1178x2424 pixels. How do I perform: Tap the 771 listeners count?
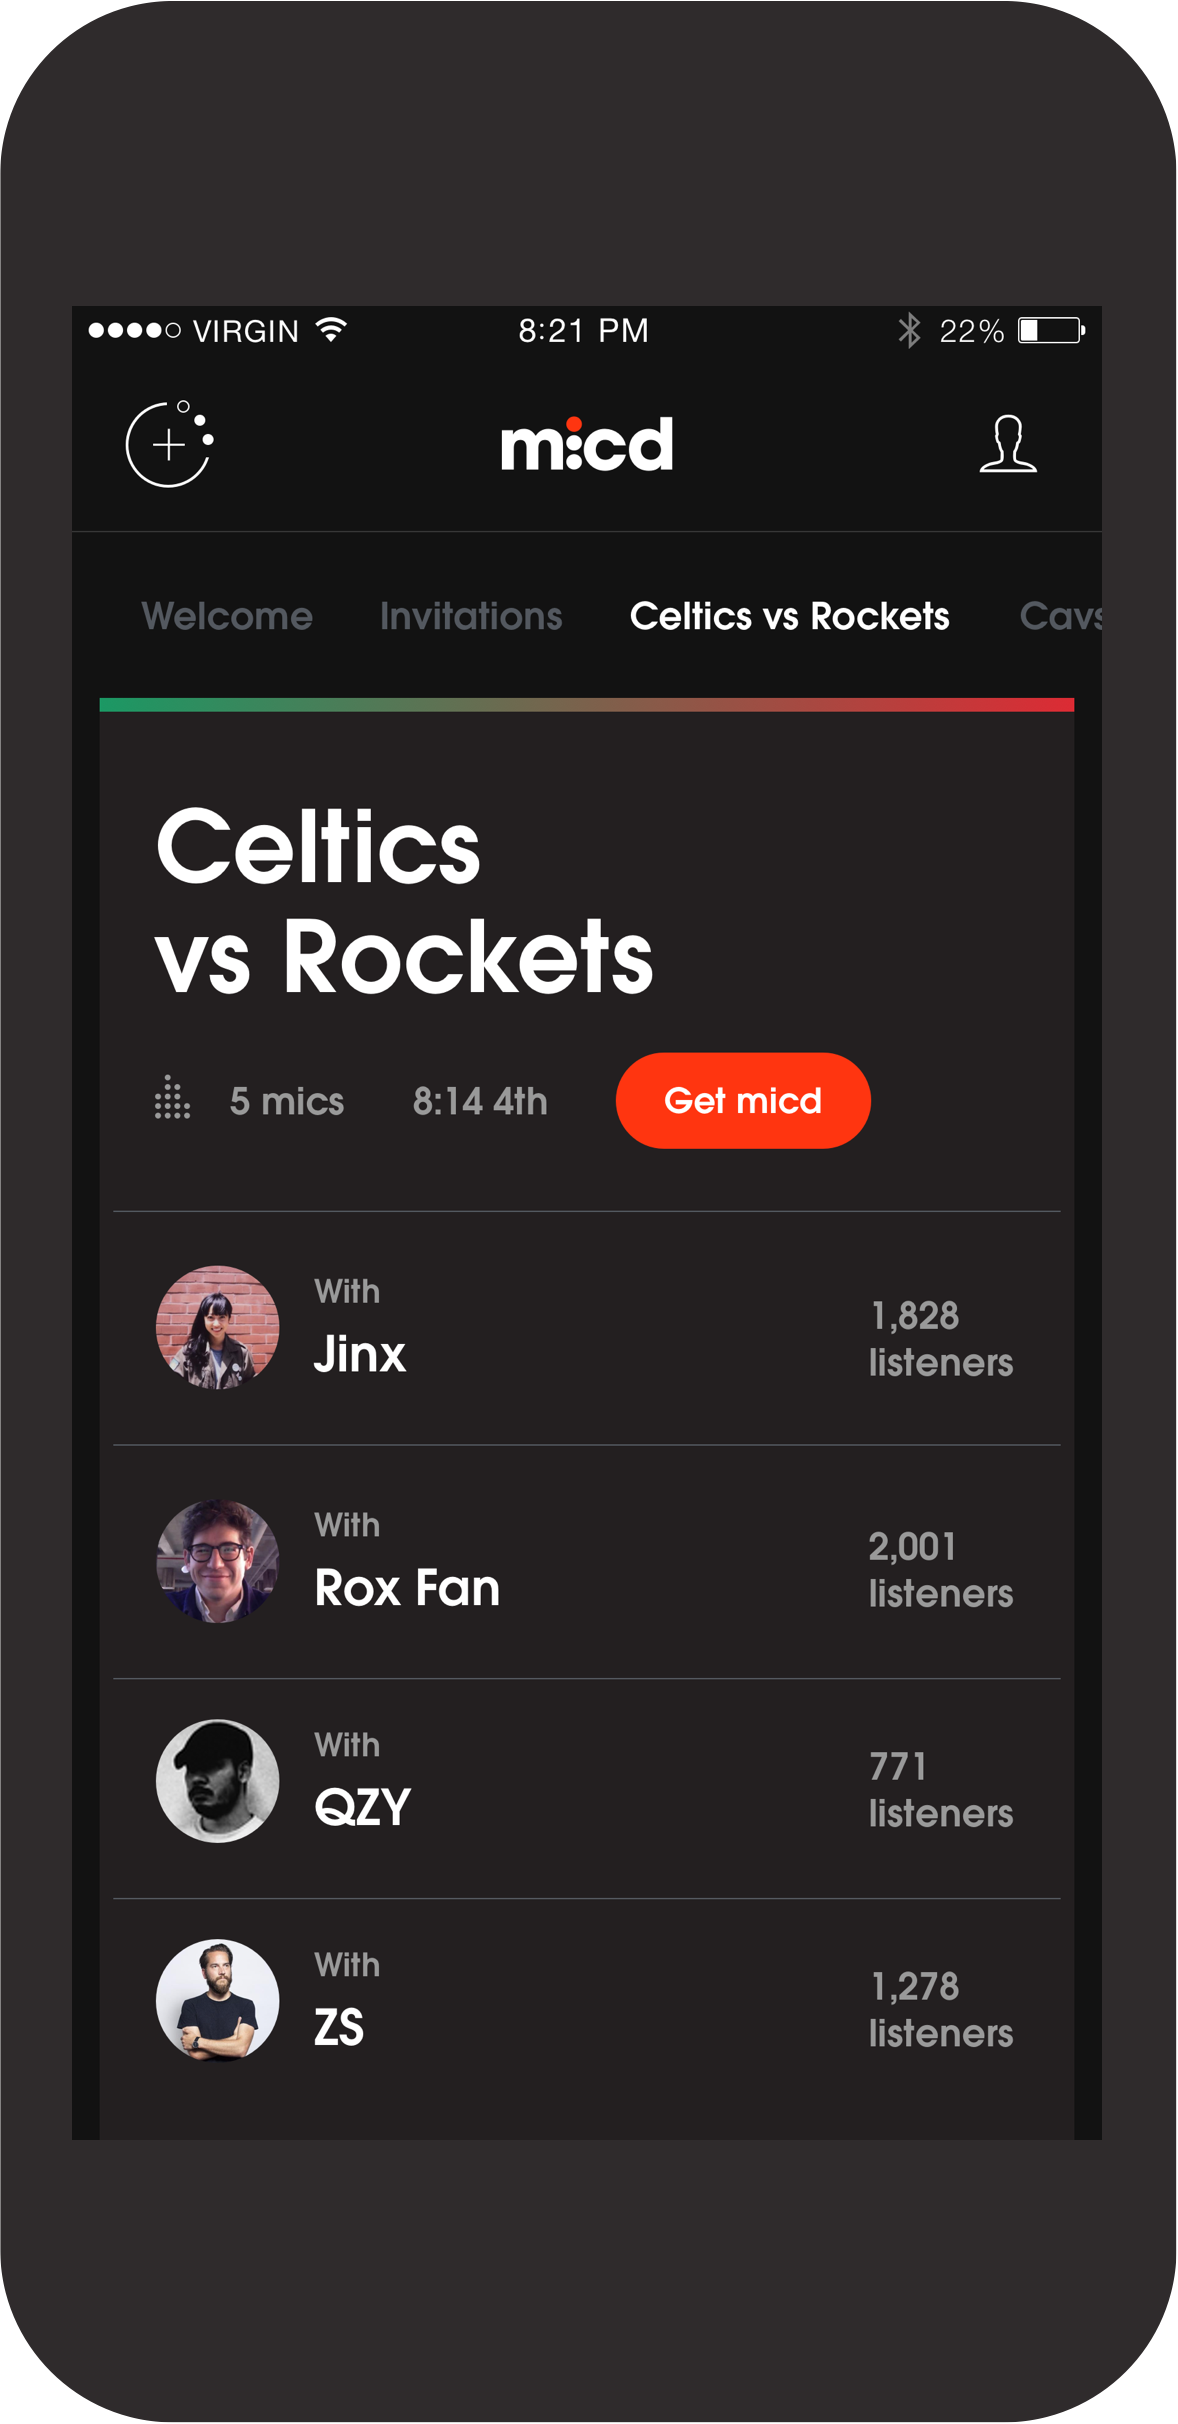940,1790
